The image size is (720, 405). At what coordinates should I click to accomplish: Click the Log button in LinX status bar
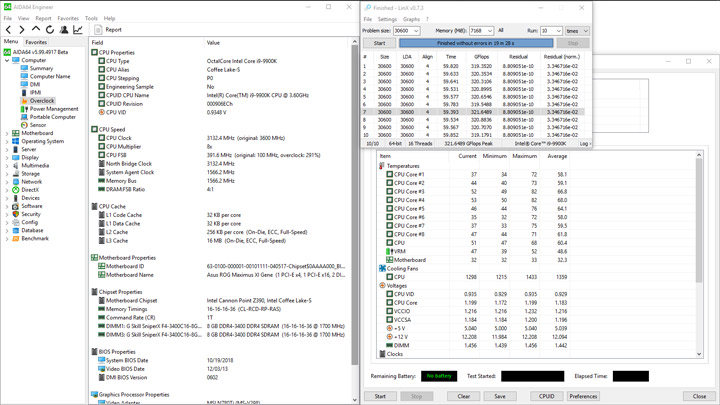click(585, 144)
